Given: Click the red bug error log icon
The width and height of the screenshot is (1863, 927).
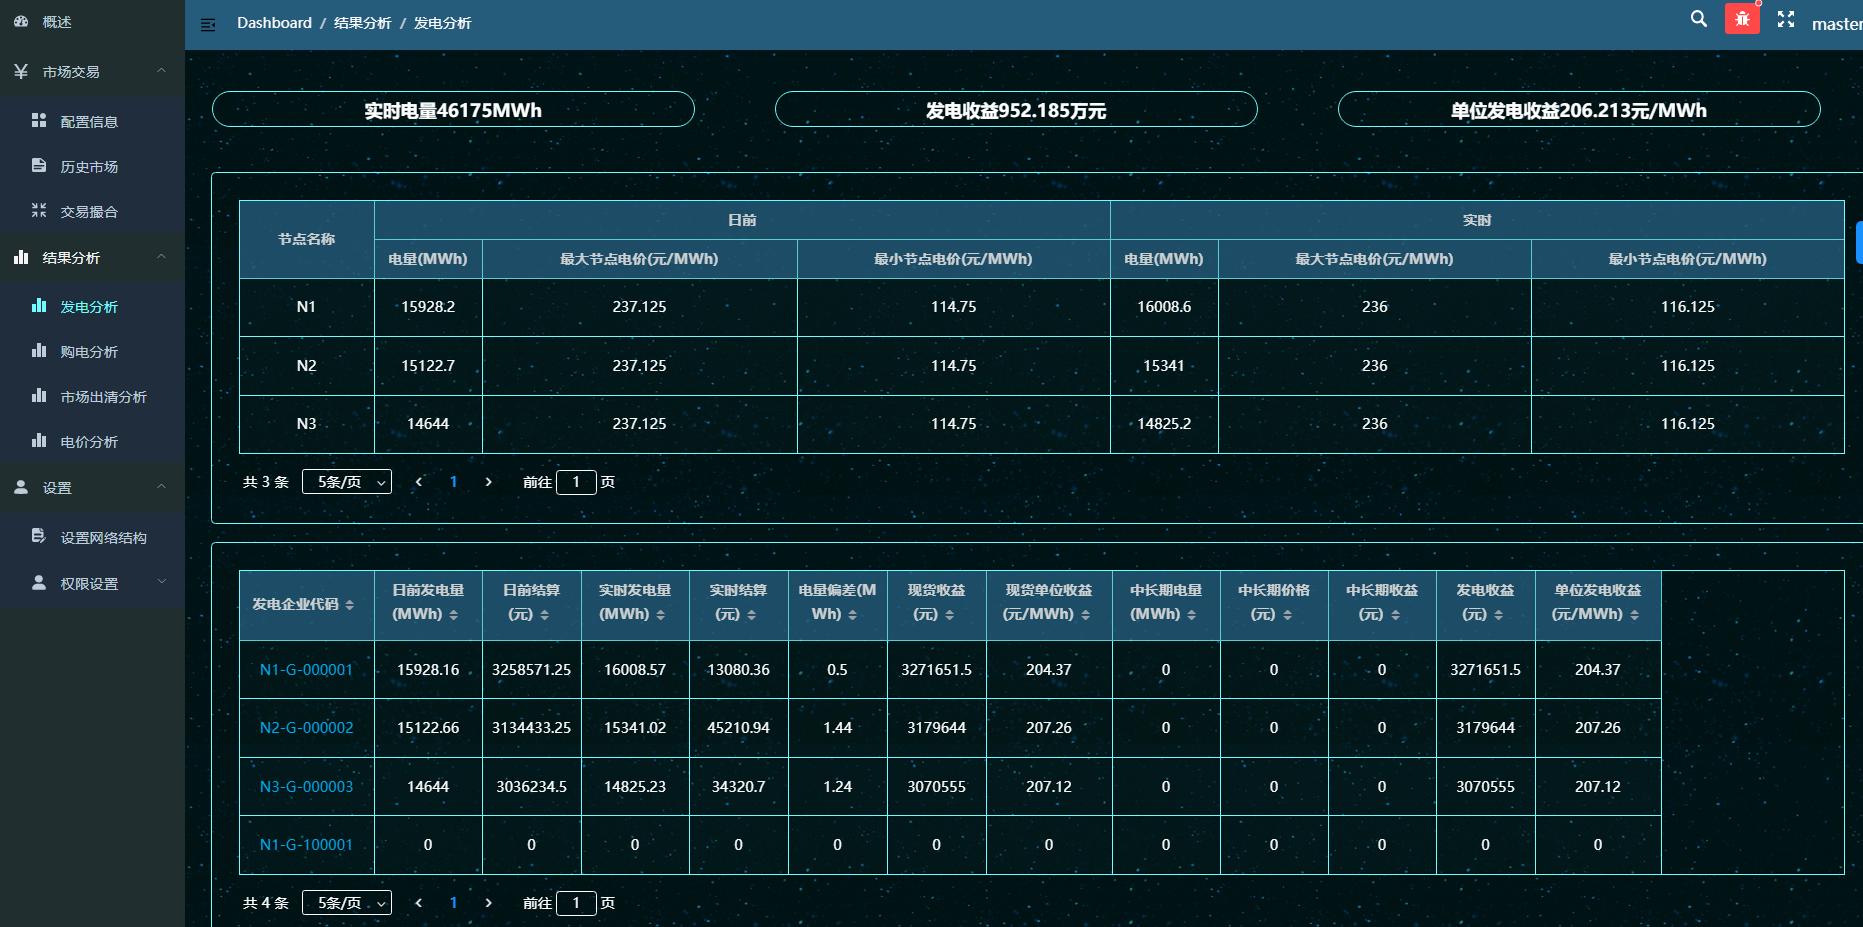Looking at the screenshot, I should point(1742,19).
